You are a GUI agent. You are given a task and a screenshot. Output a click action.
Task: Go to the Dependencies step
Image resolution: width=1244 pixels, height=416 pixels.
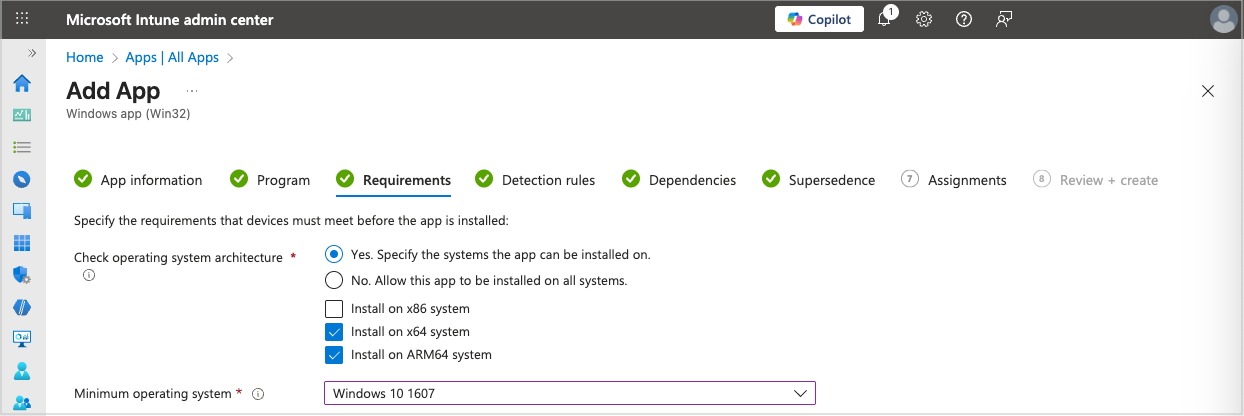point(679,180)
